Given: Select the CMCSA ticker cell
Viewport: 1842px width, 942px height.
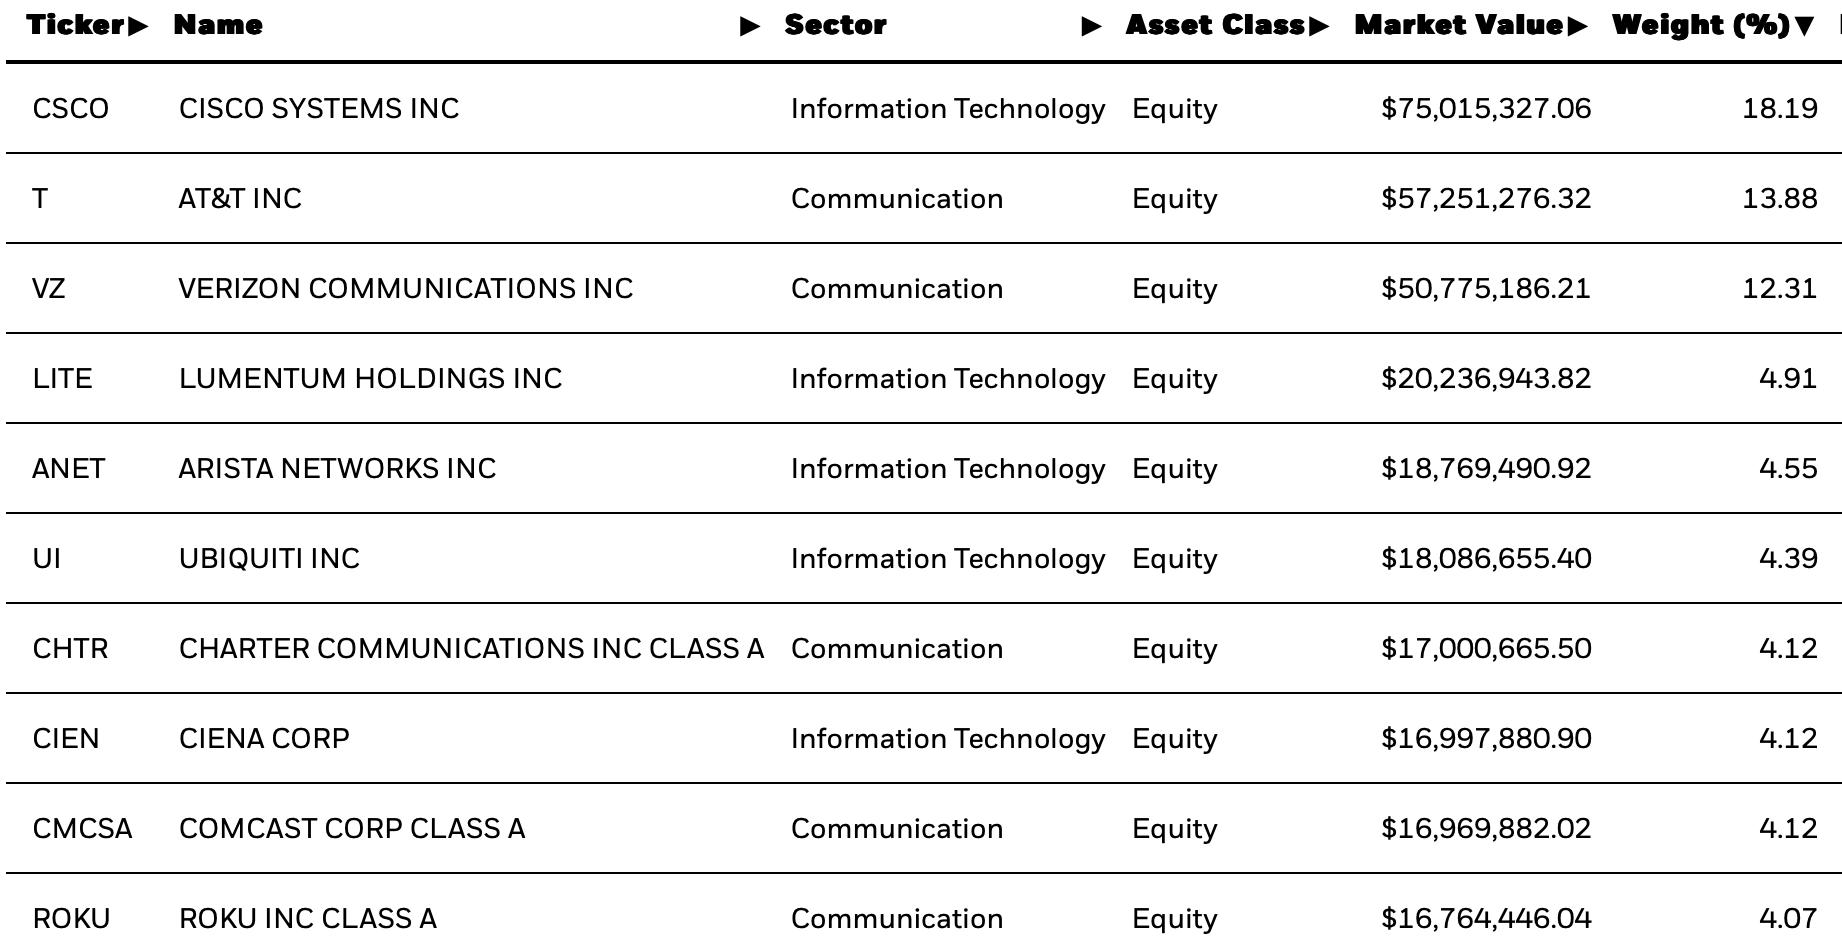Looking at the screenshot, I should pyautogui.click(x=82, y=828).
